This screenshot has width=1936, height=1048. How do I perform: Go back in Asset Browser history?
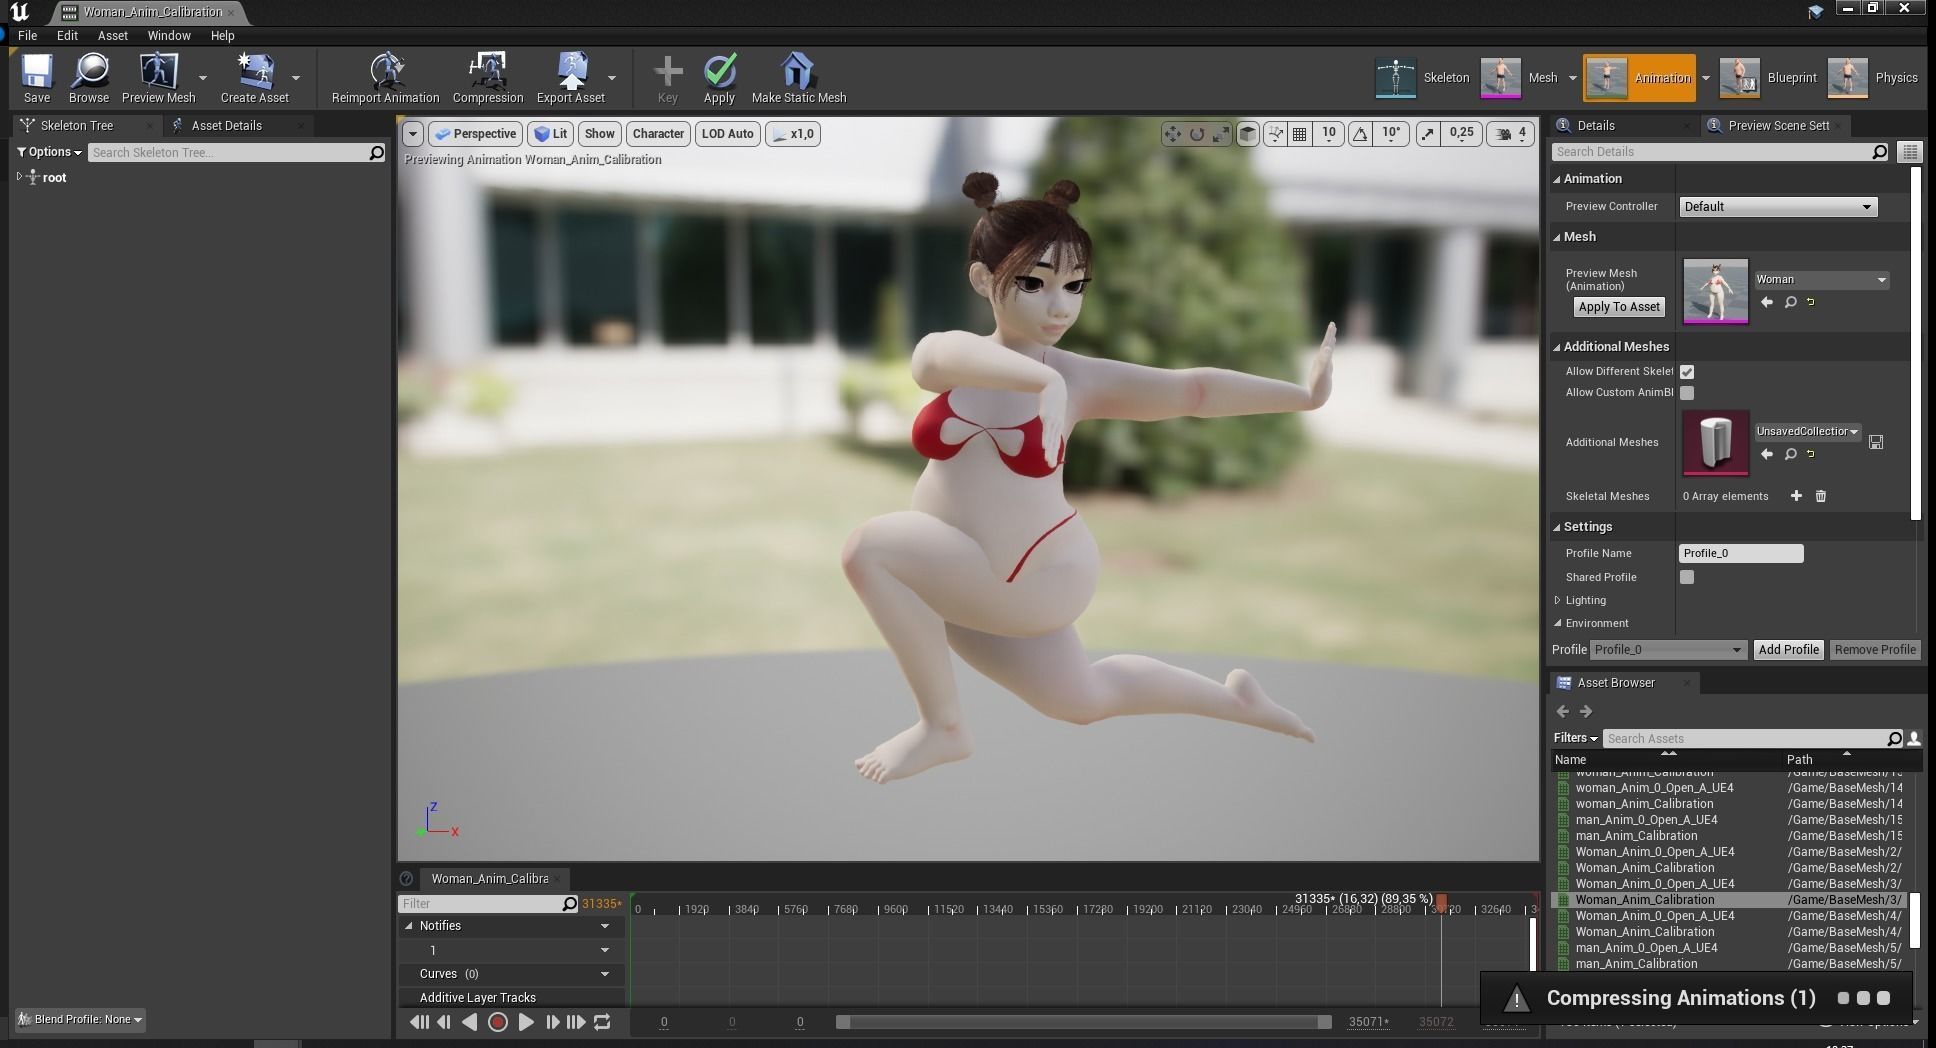pos(1563,711)
